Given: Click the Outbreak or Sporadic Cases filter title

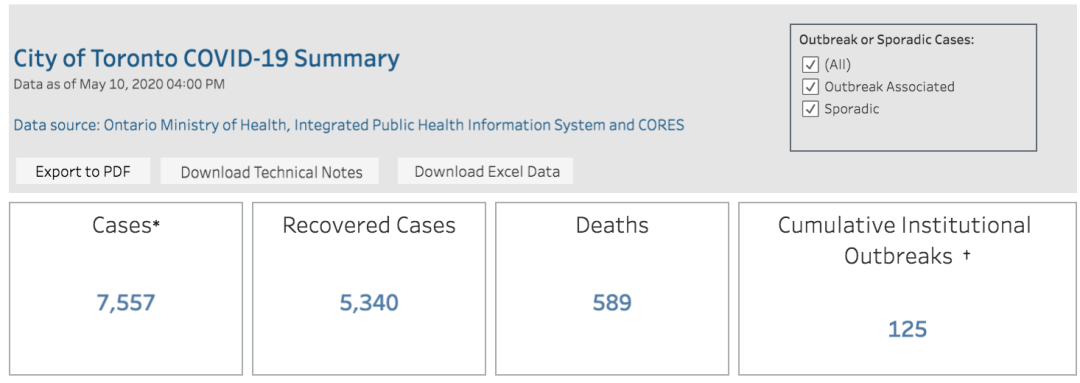Looking at the screenshot, I should 886,40.
